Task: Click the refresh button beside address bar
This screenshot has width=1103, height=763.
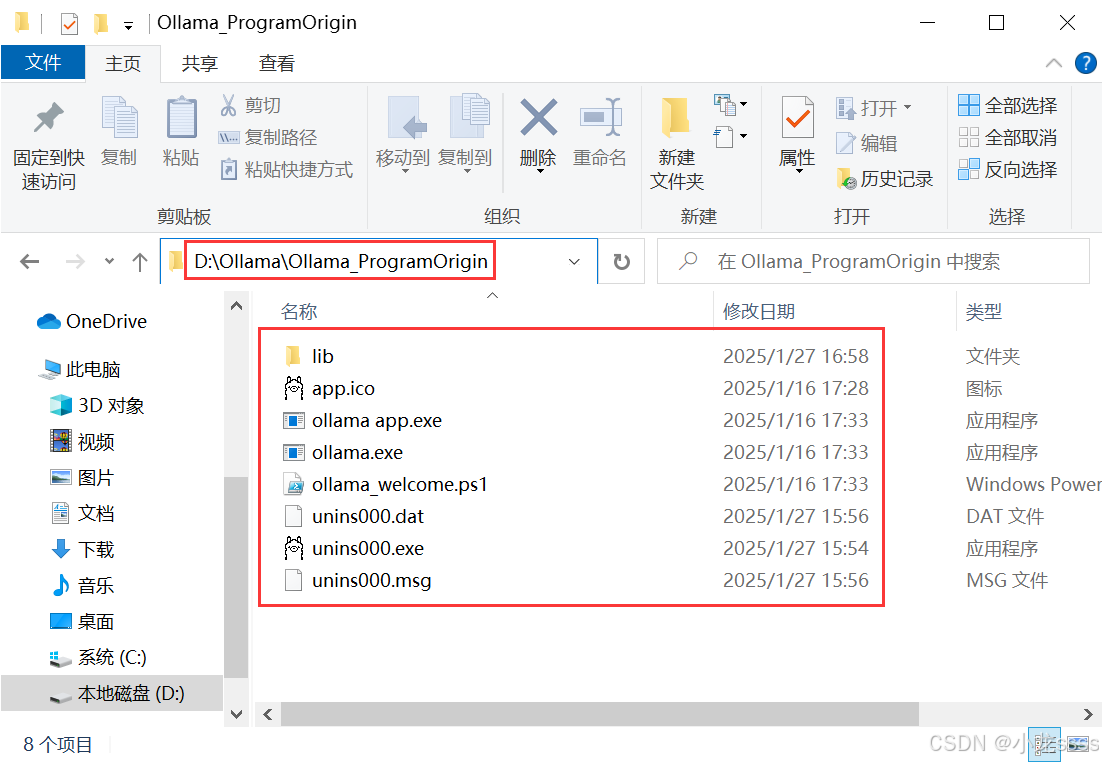Action: point(622,262)
